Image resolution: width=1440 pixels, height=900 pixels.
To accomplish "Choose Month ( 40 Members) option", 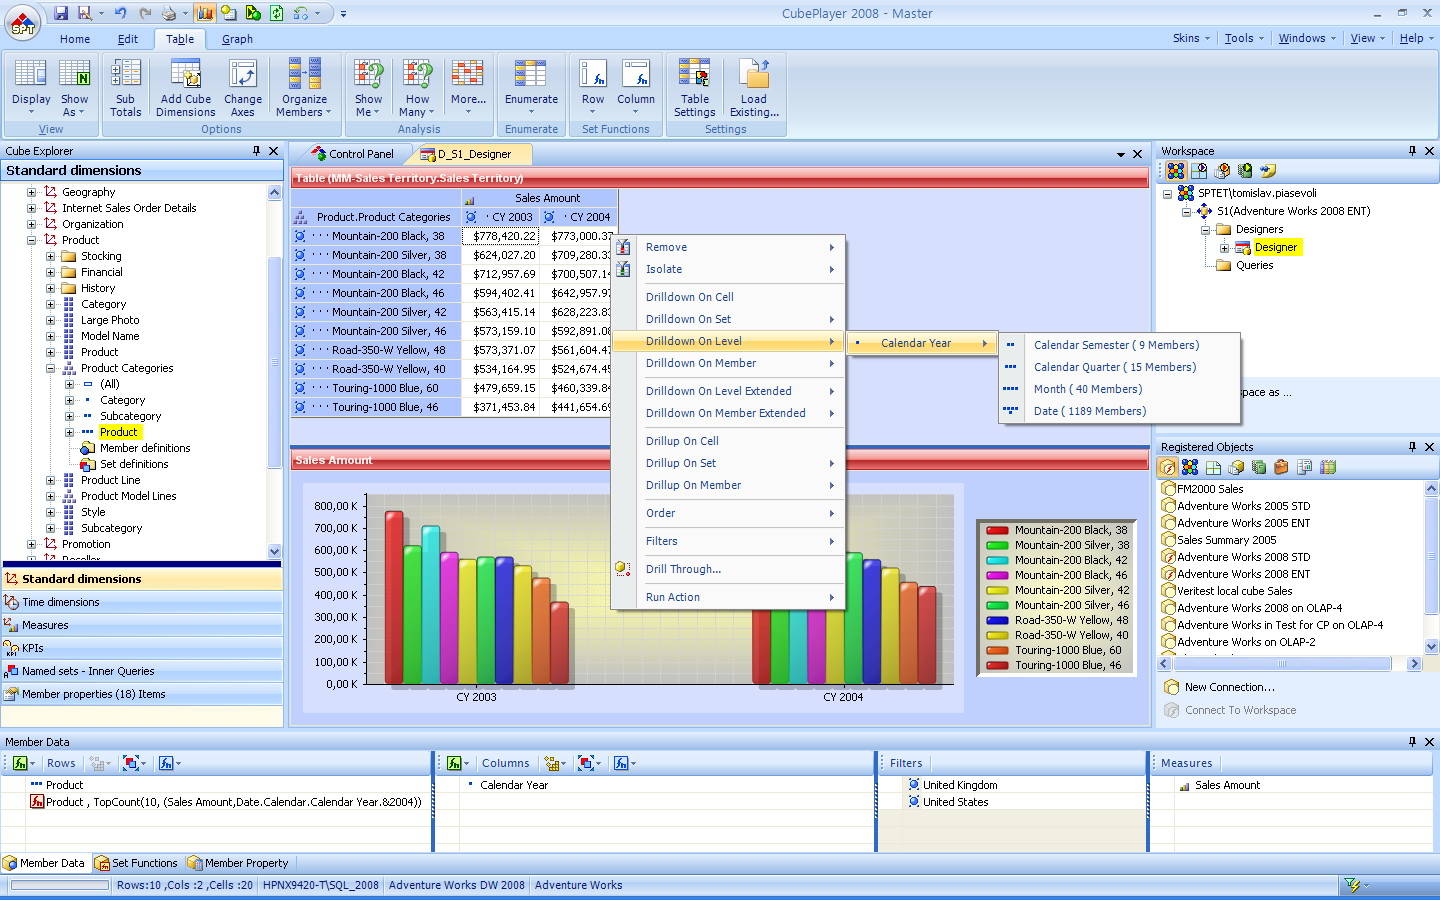I will pyautogui.click(x=1087, y=389).
